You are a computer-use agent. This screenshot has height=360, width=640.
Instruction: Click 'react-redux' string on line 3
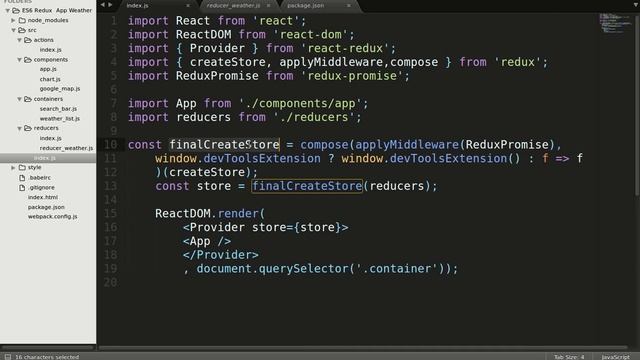(345, 49)
